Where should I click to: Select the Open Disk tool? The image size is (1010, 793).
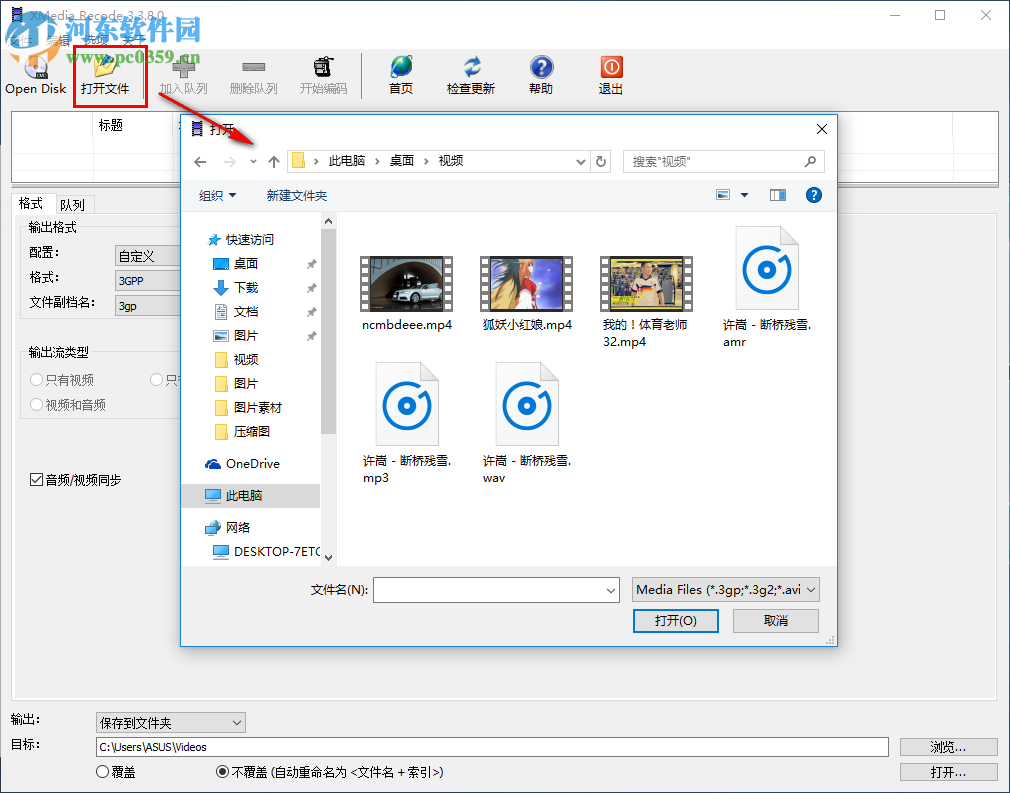[35, 75]
